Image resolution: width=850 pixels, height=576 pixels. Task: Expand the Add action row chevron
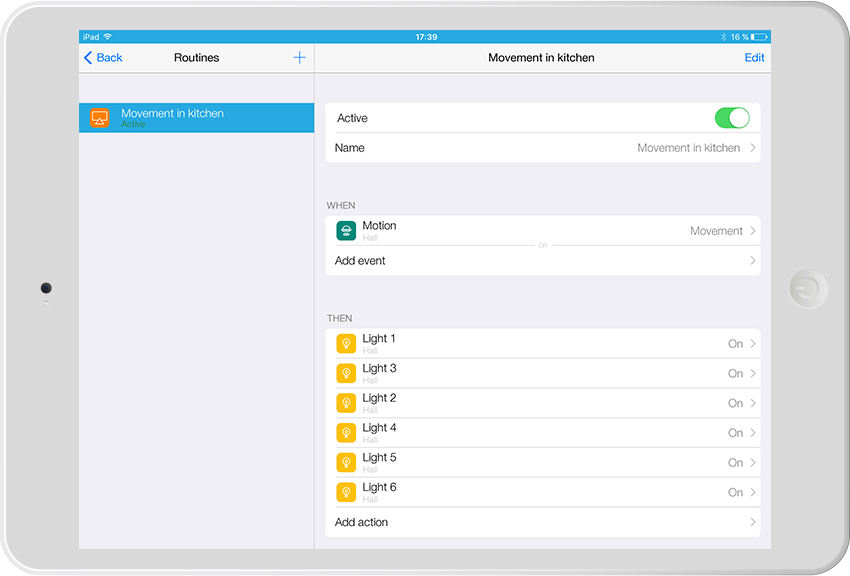(752, 522)
